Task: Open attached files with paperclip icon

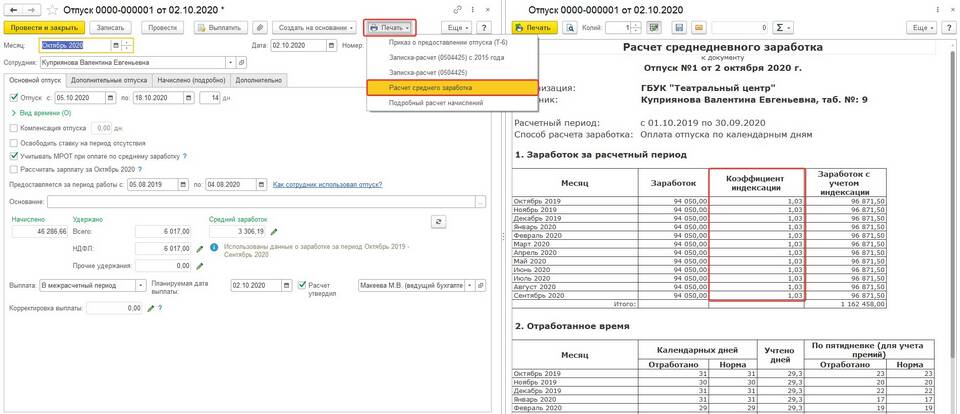Action: [x=260, y=28]
